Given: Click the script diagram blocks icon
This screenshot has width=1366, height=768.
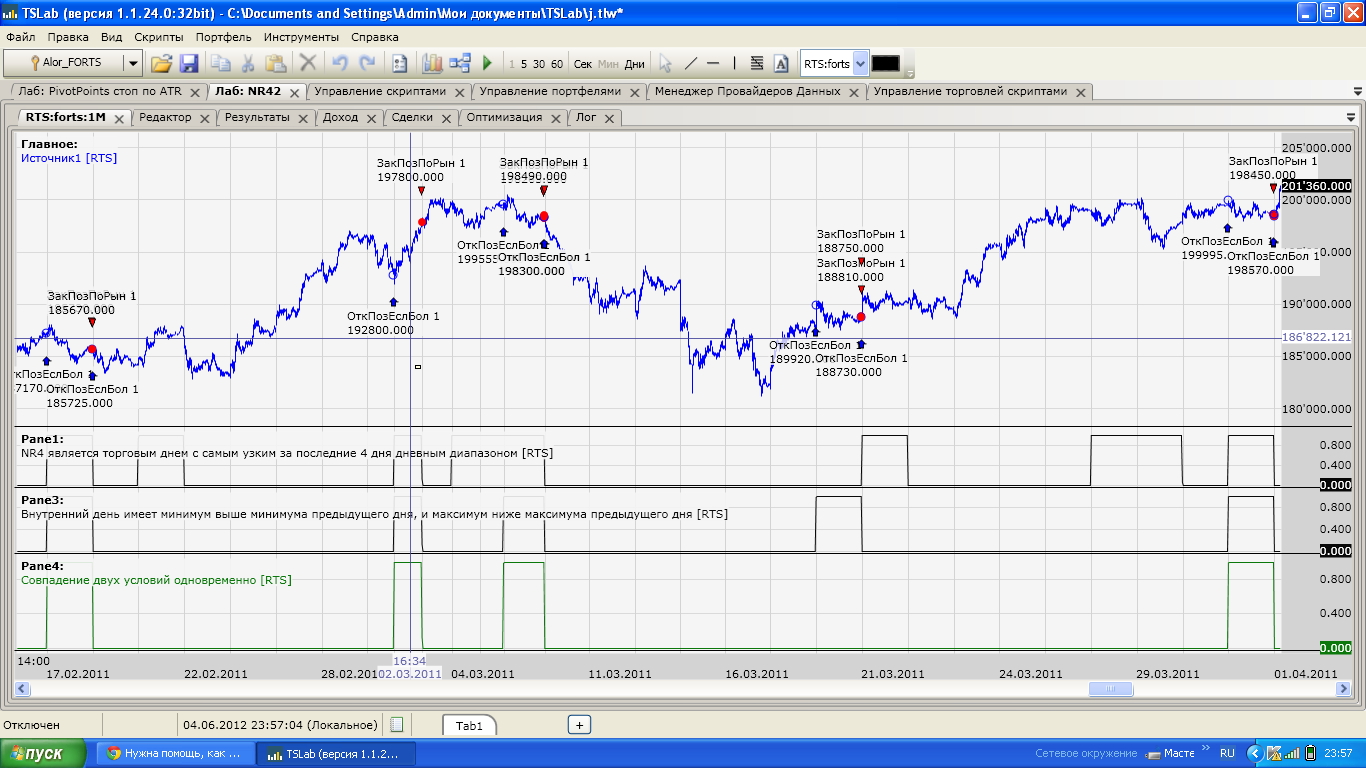Looking at the screenshot, I should [460, 63].
